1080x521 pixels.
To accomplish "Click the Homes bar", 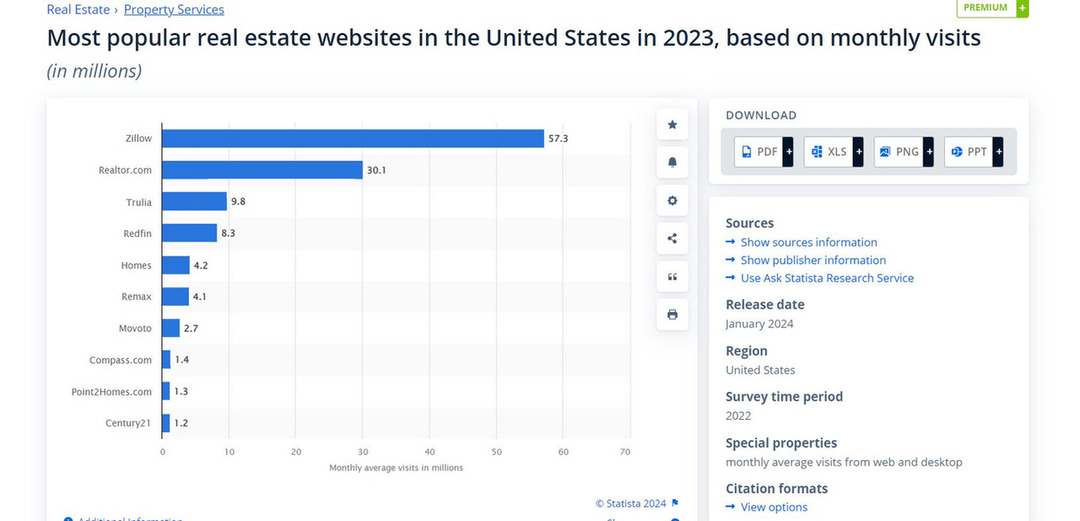I will [x=176, y=265].
